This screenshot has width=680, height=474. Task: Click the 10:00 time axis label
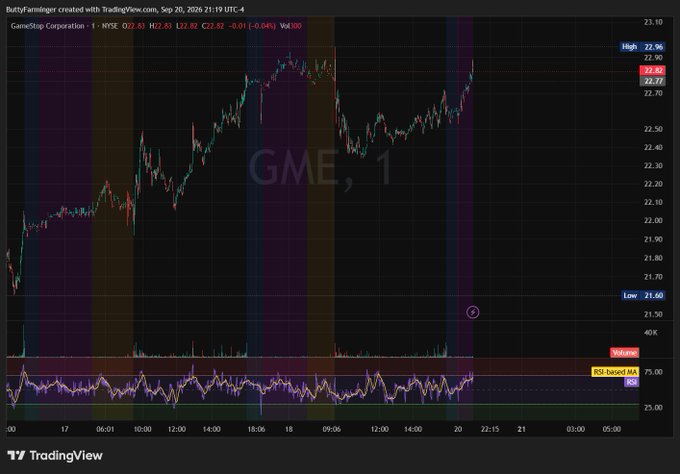click(x=142, y=429)
